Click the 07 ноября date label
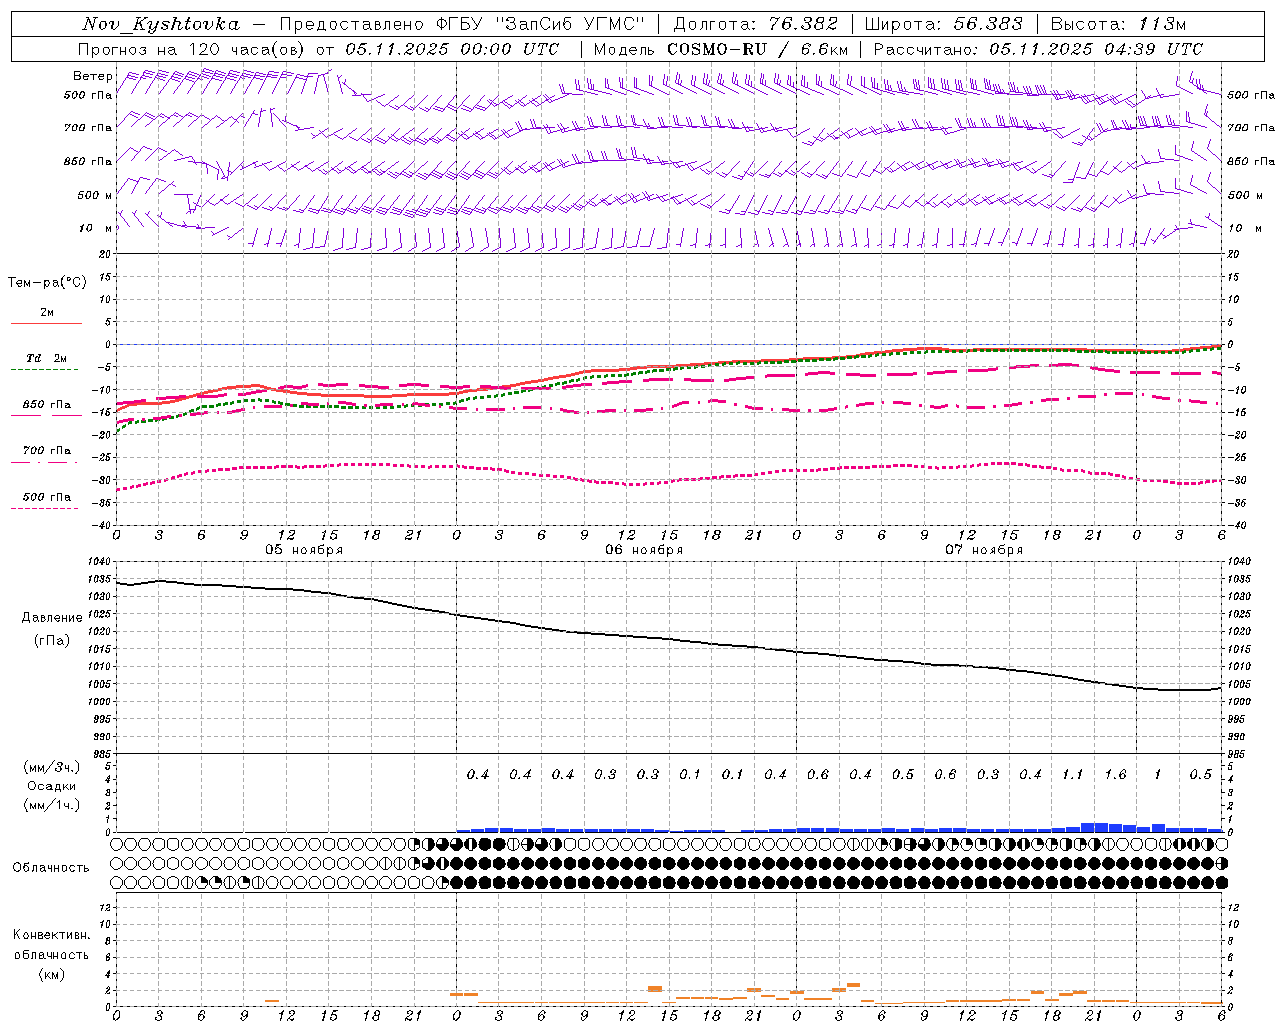Viewport: 1280px width, 1024px height. [984, 550]
